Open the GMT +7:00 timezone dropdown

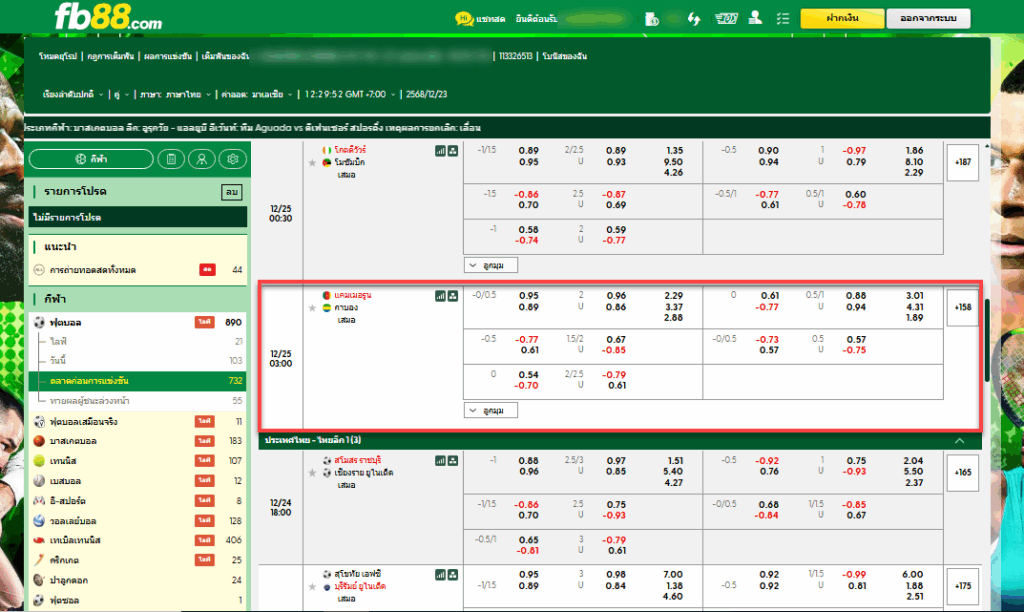click(350, 94)
